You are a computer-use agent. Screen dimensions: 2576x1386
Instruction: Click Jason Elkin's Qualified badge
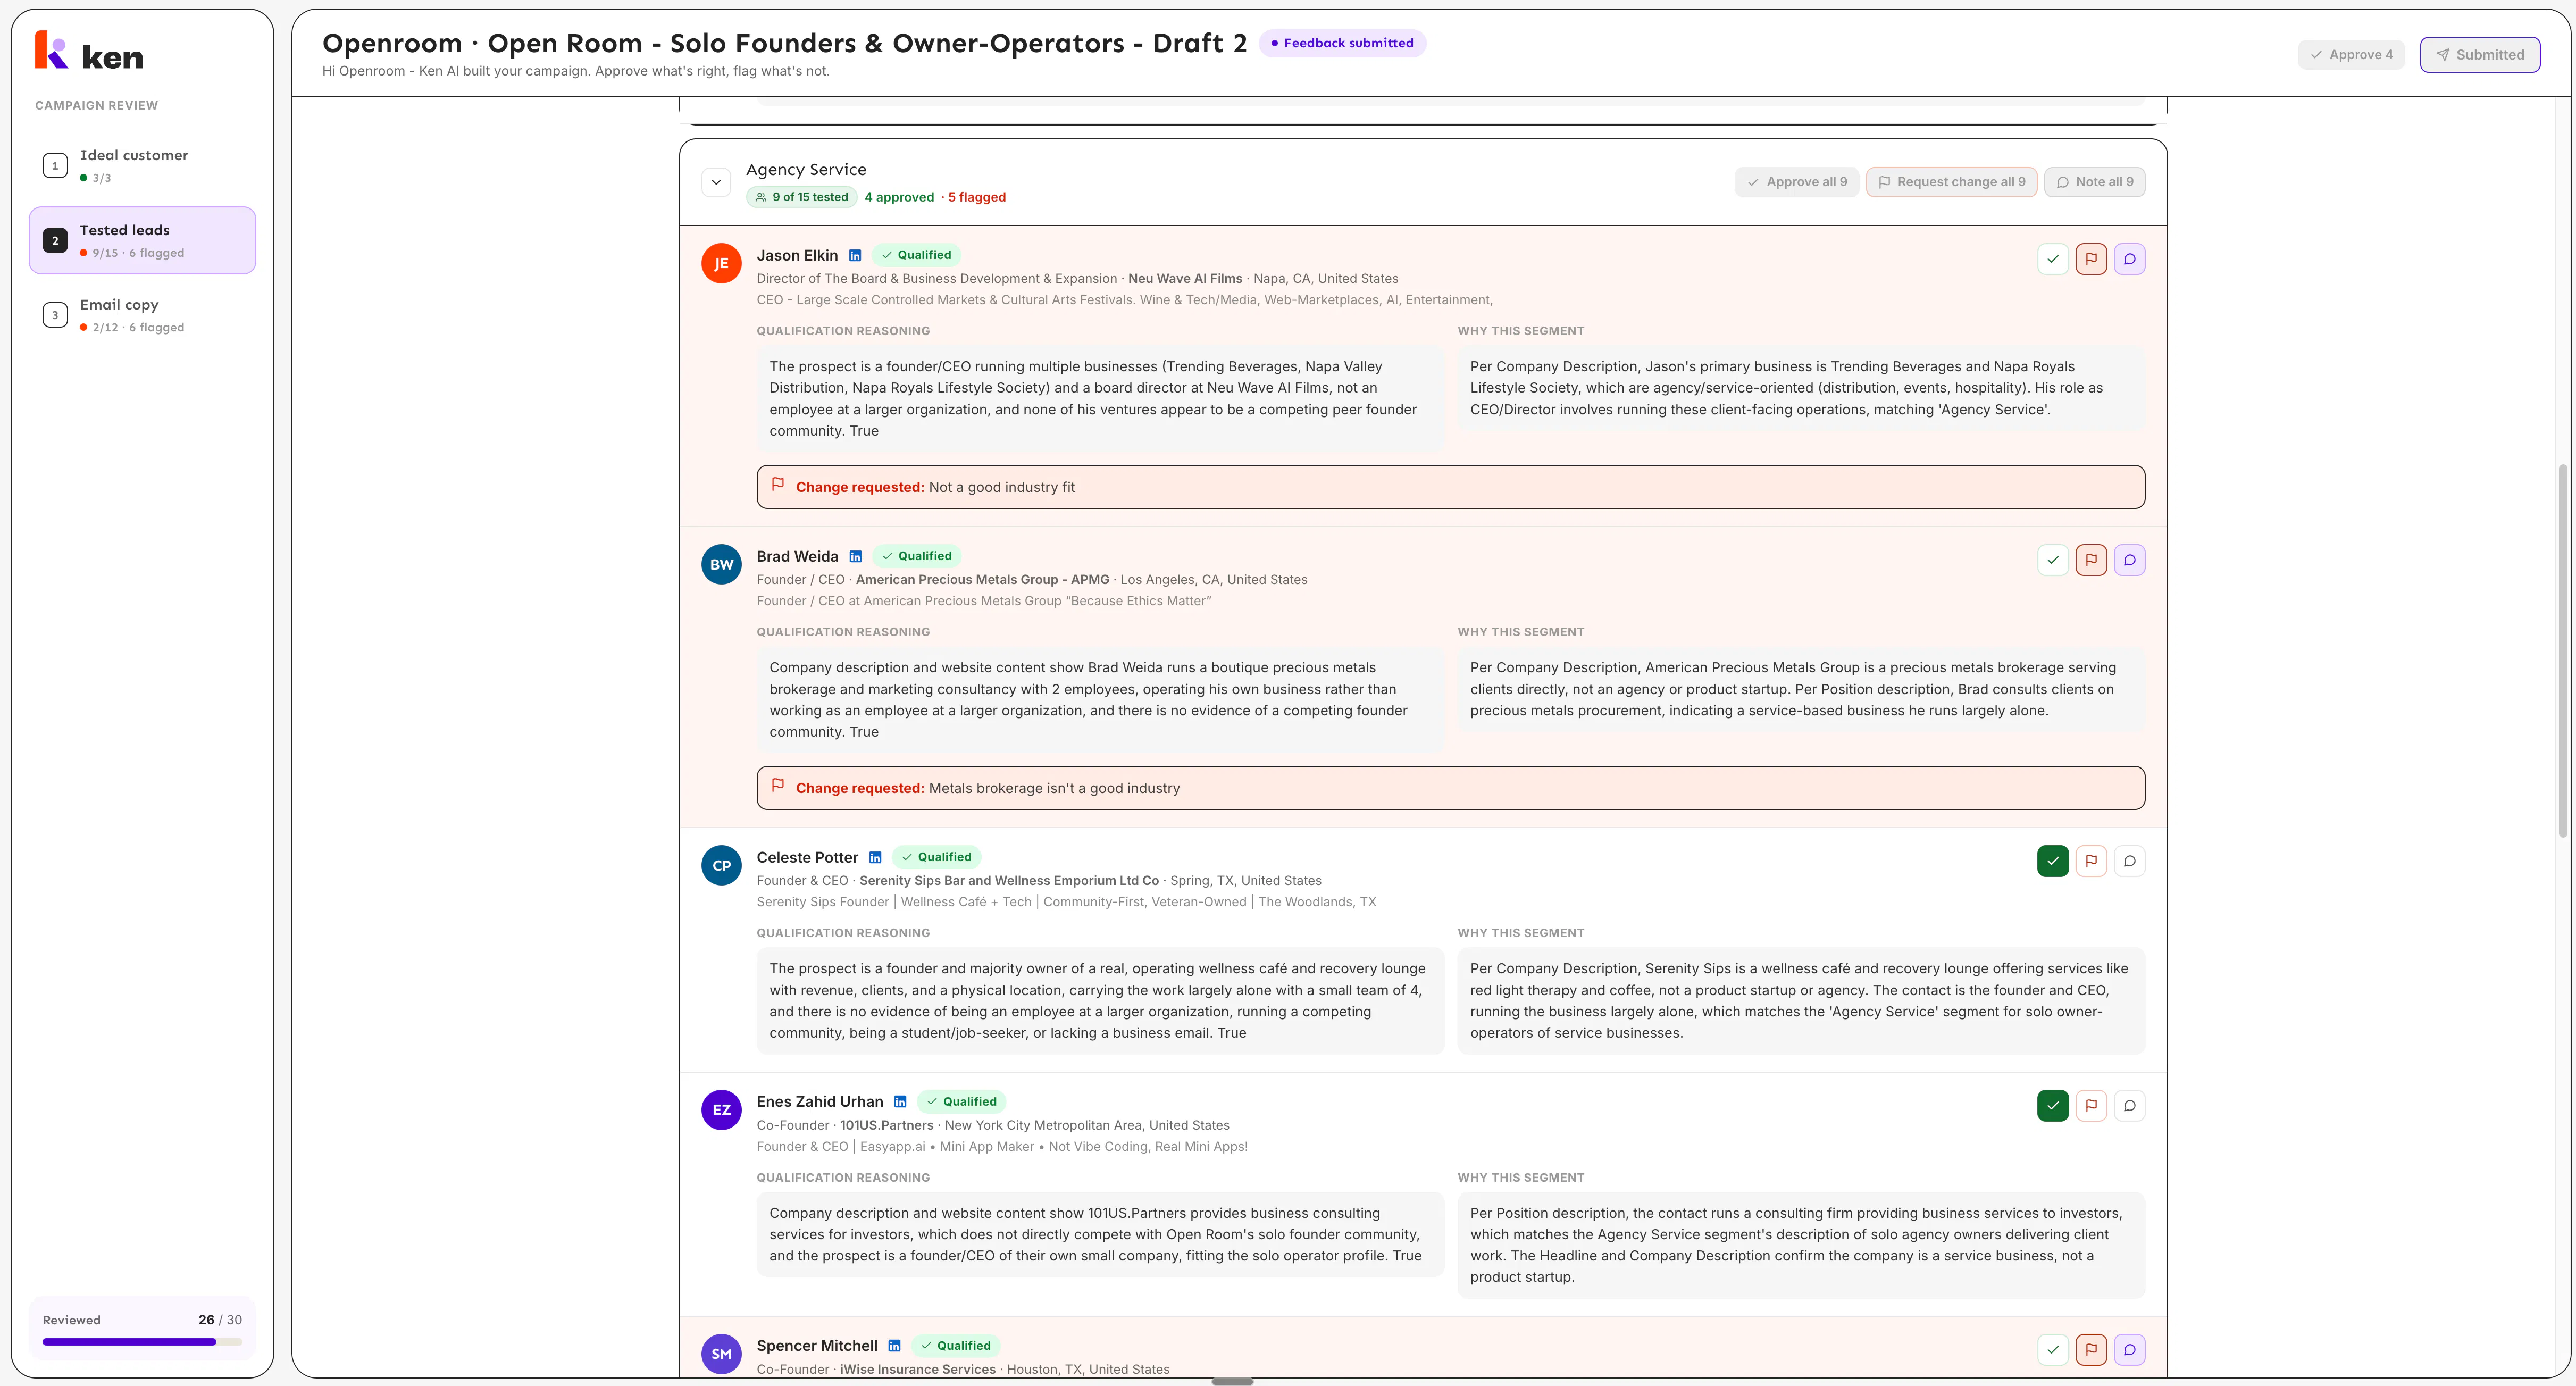(x=916, y=255)
